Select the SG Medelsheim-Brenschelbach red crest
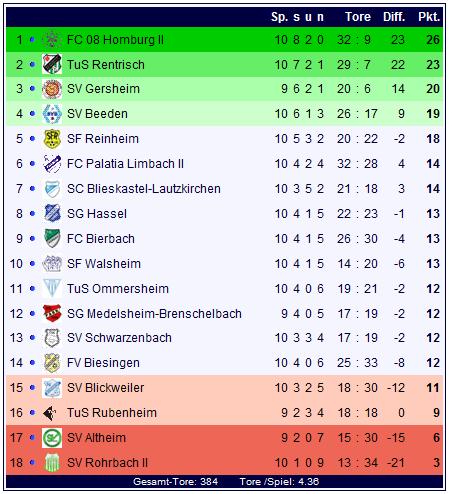Viewport: 449px width, 494px height. coord(52,313)
